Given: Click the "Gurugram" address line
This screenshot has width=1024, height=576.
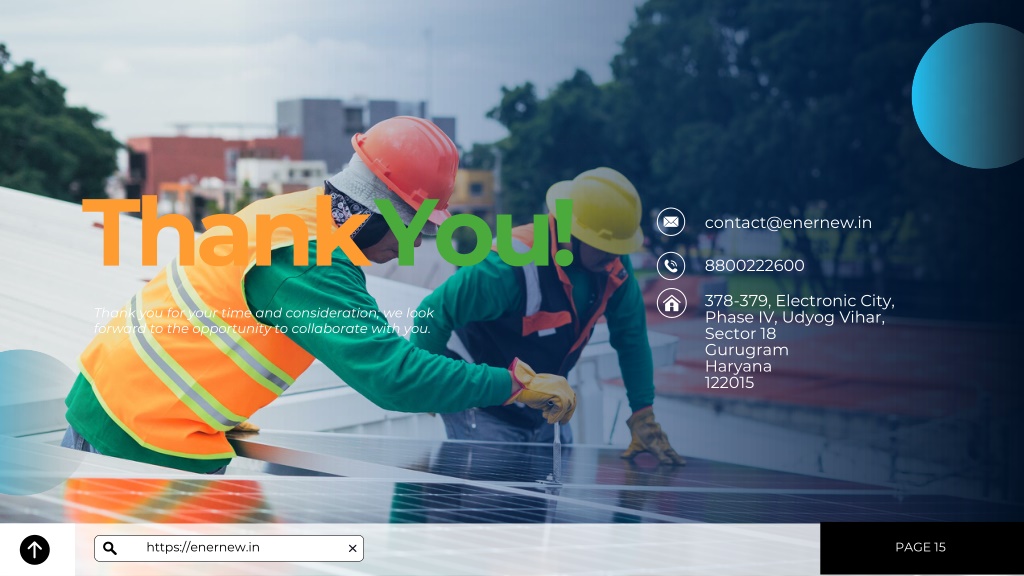Looking at the screenshot, I should point(746,350).
